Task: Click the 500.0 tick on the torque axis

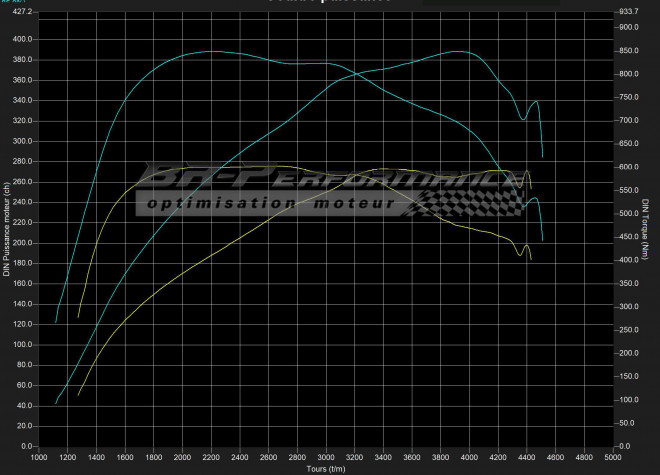Action: (x=631, y=214)
